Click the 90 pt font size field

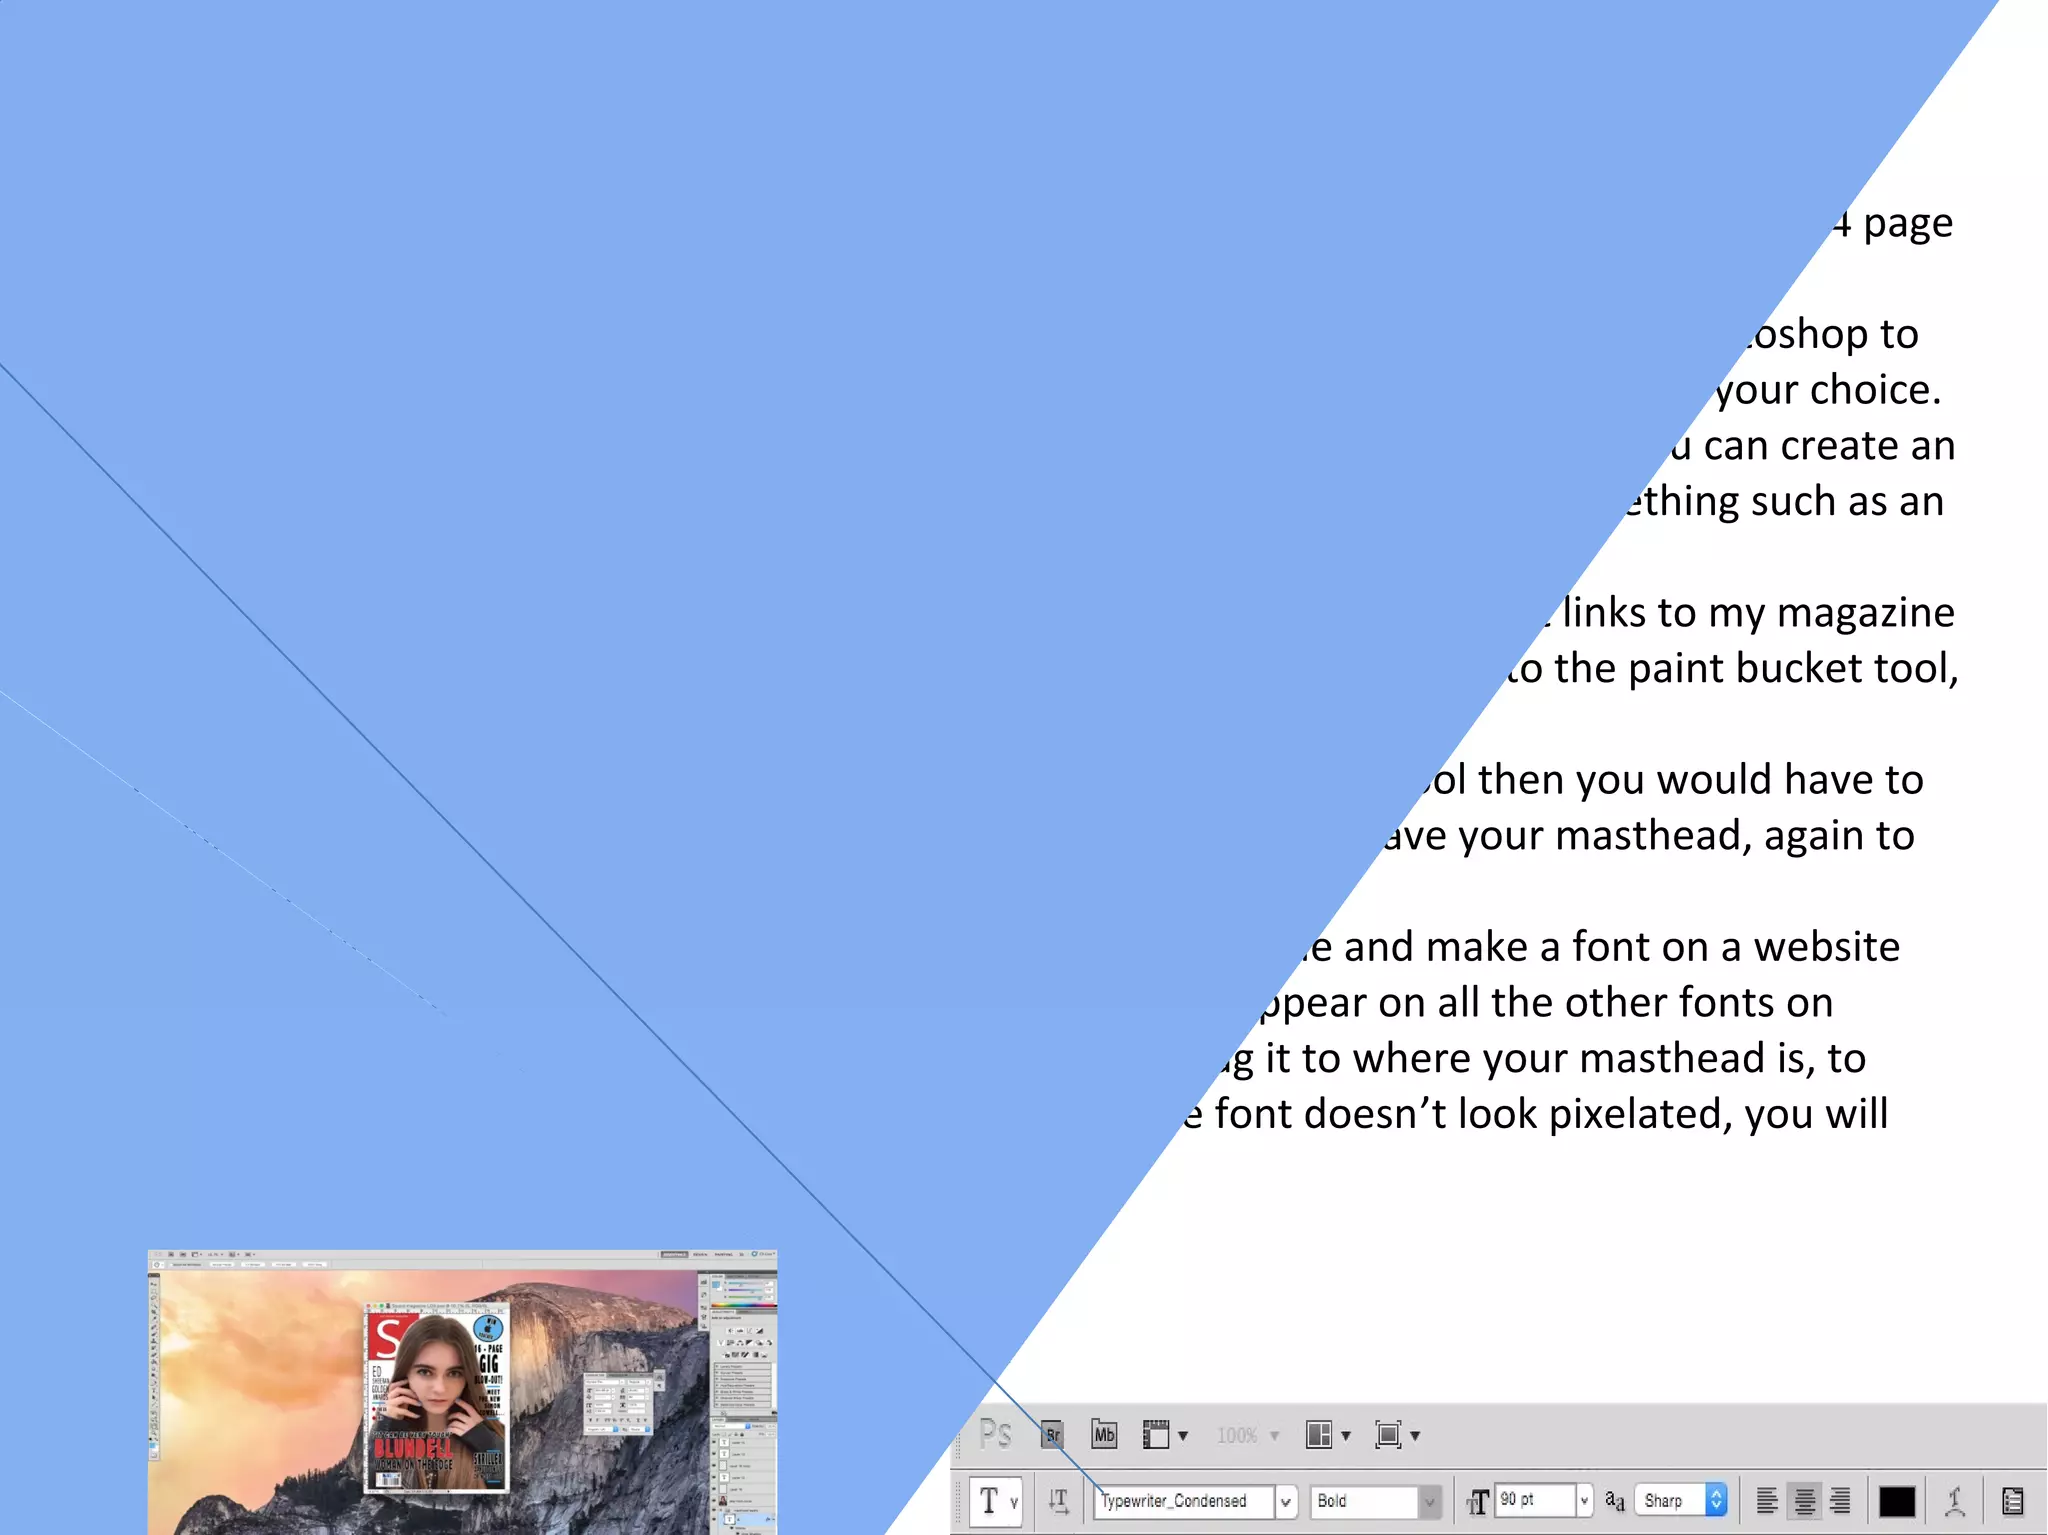(x=1534, y=1500)
